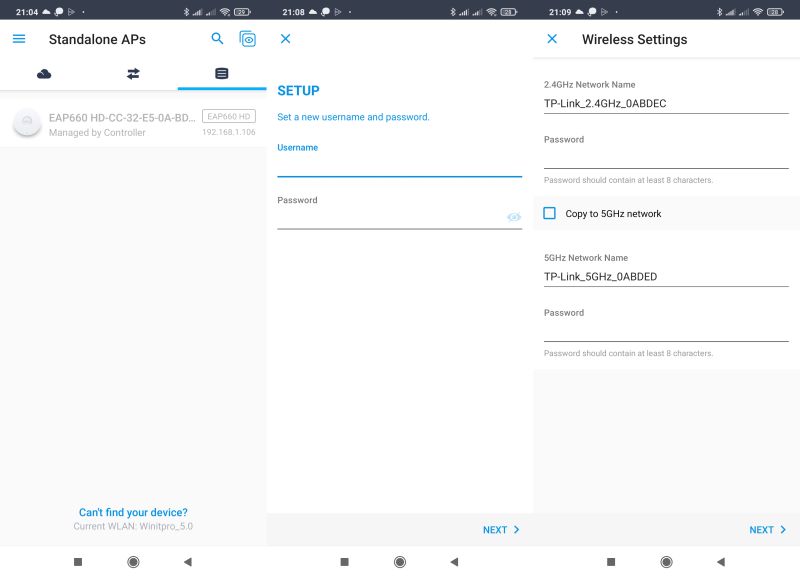Screen dimensions: 800x578
Task: Close the SETUP screen with the X
Action: tap(286, 39)
